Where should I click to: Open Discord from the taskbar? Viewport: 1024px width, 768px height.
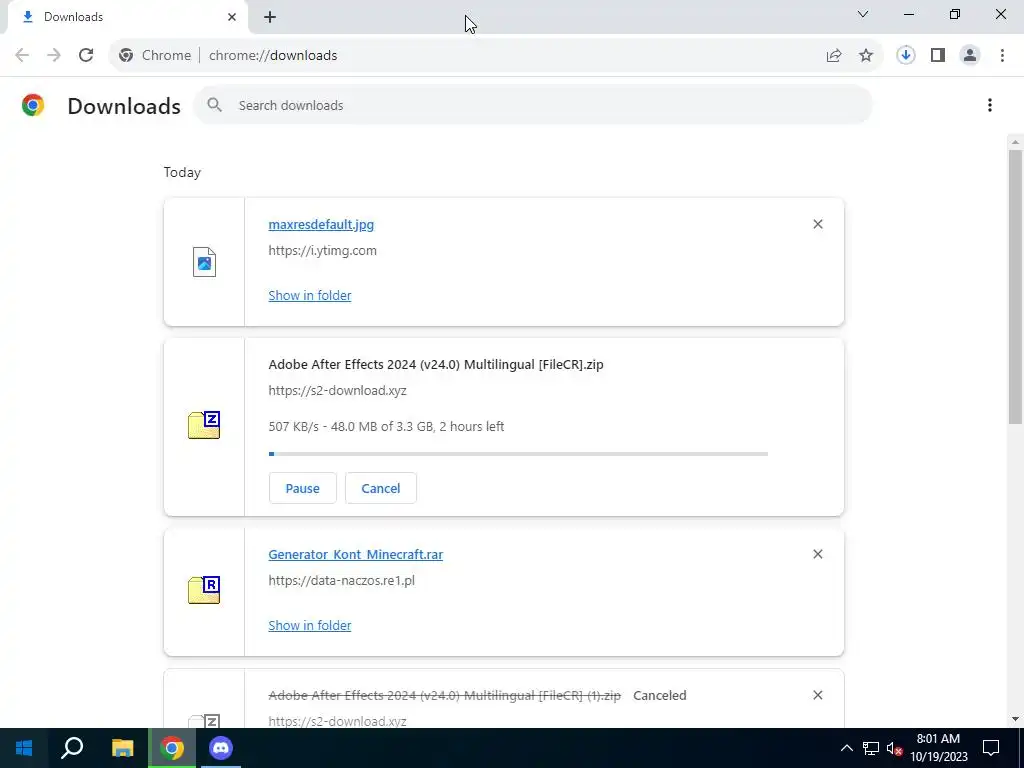point(221,748)
